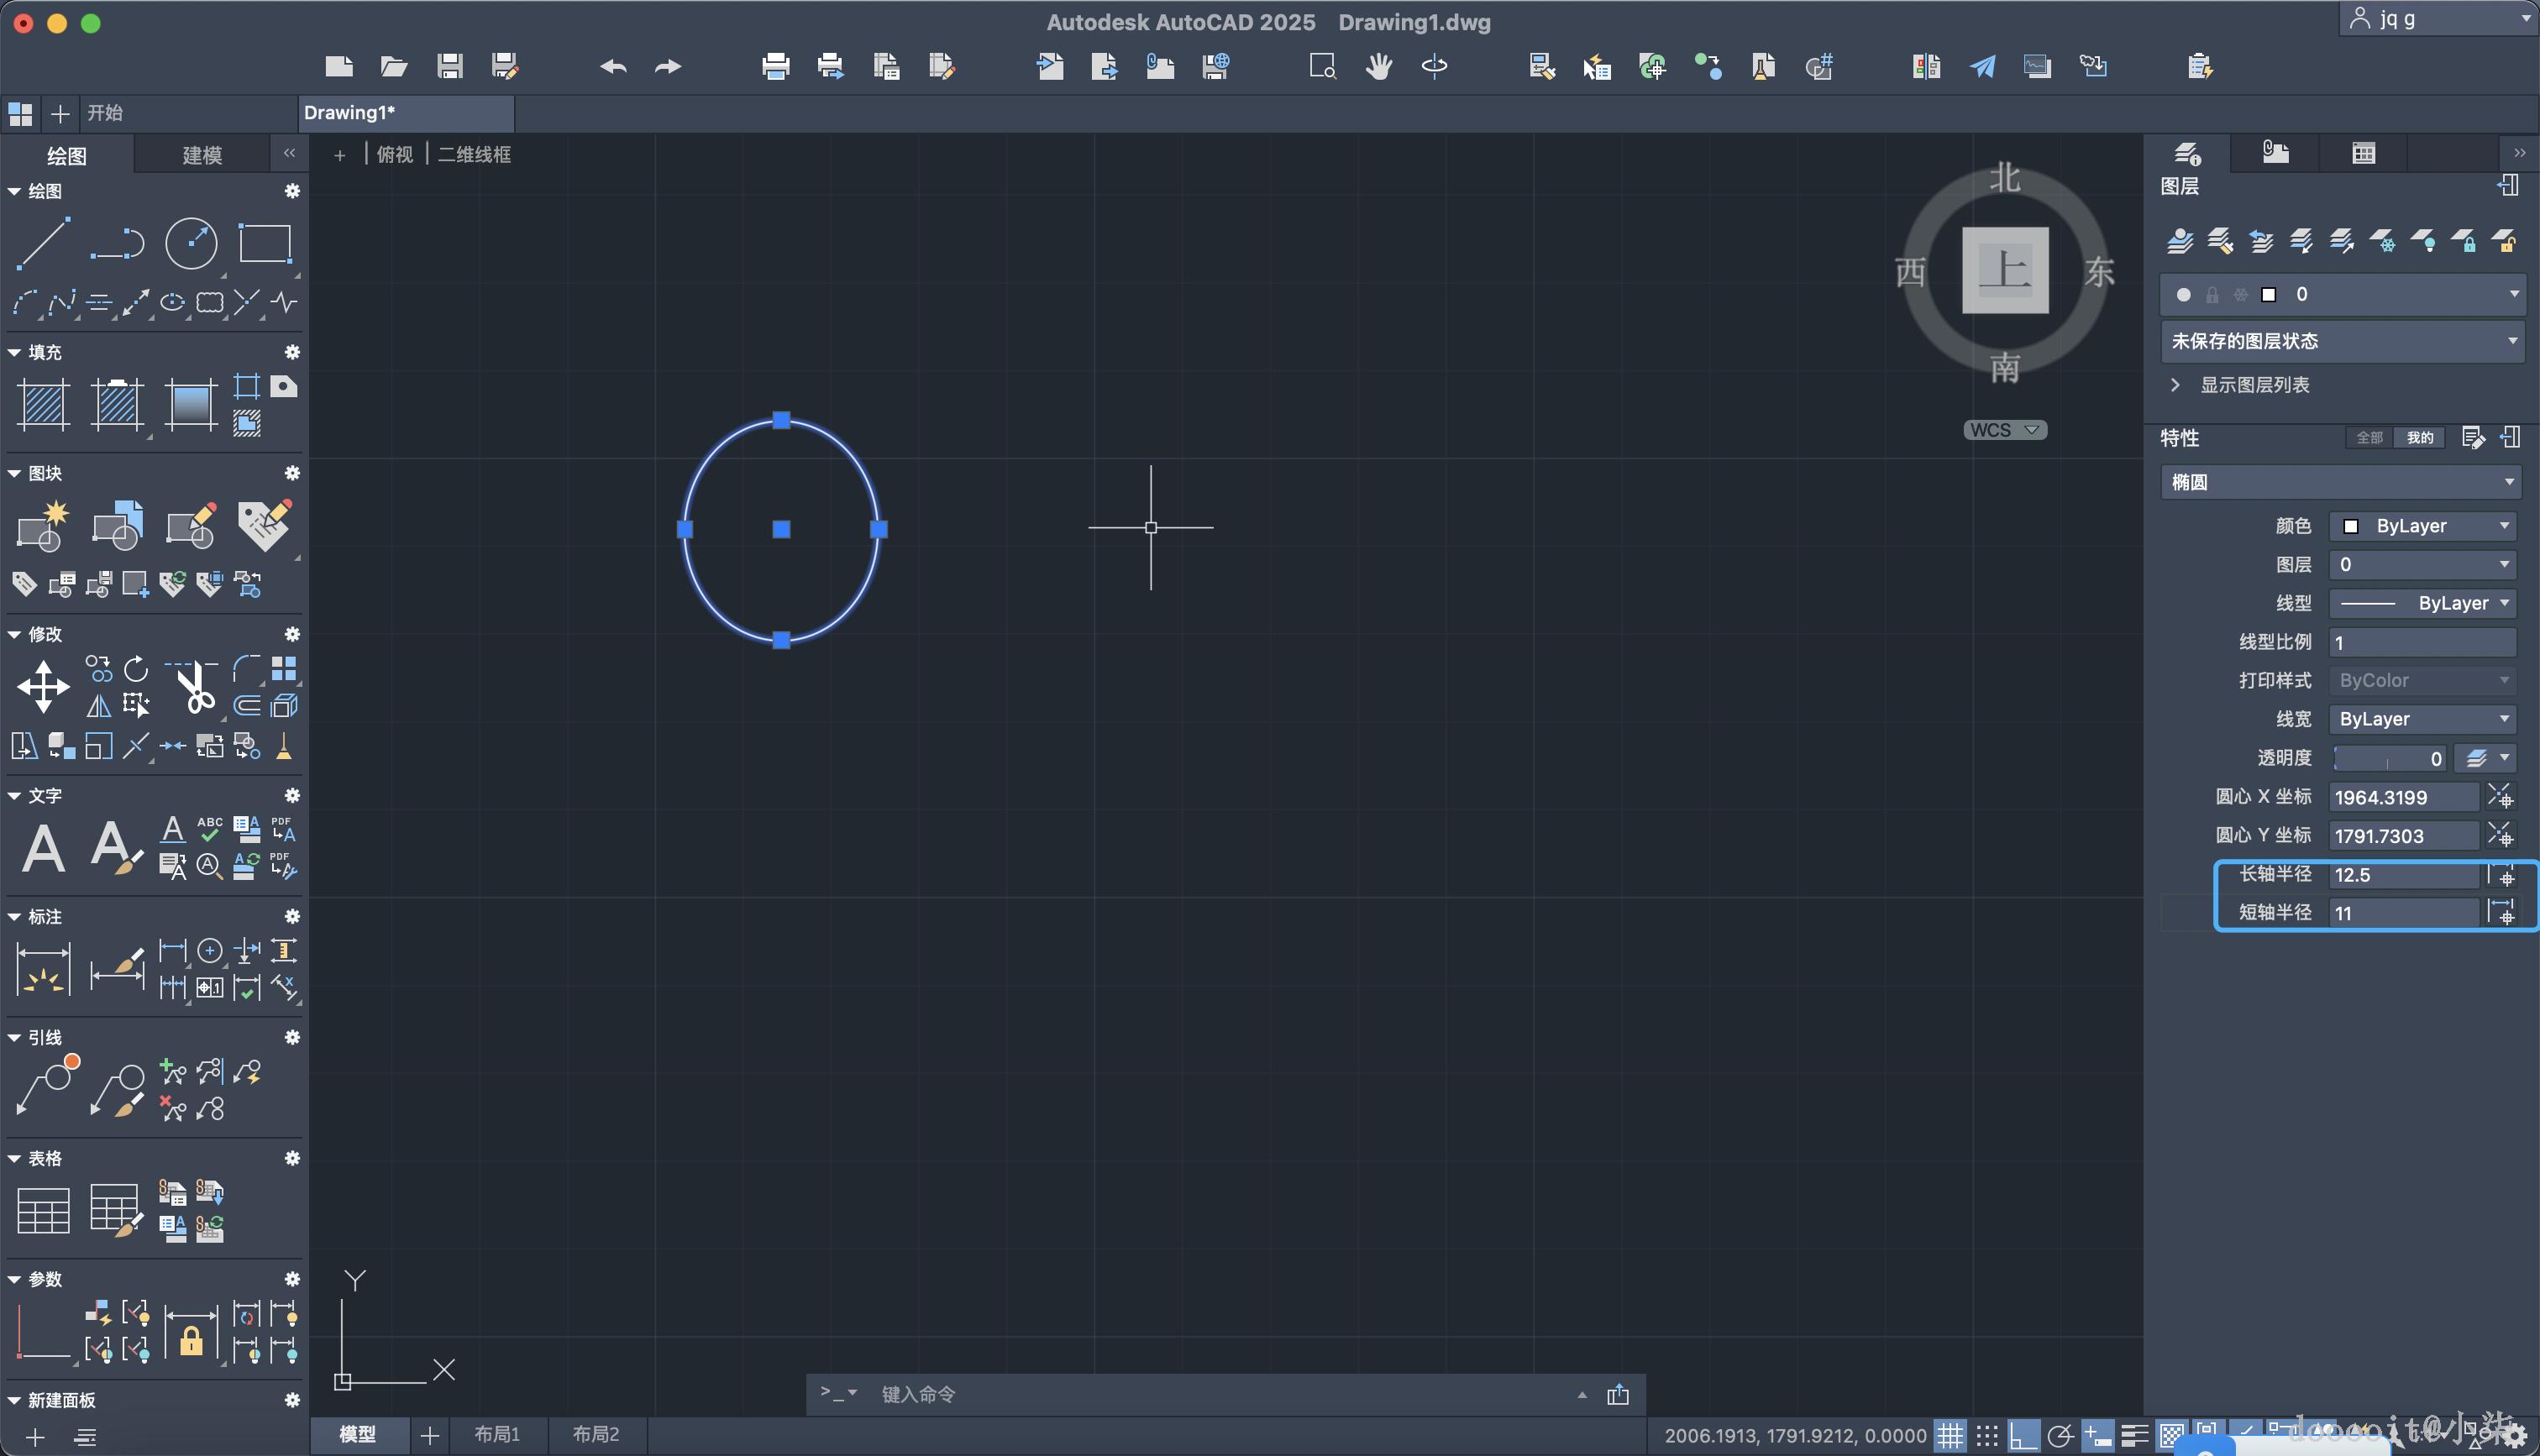Choose the Hatch fill tool
Screen dimensions: 2540x1456
point(43,404)
